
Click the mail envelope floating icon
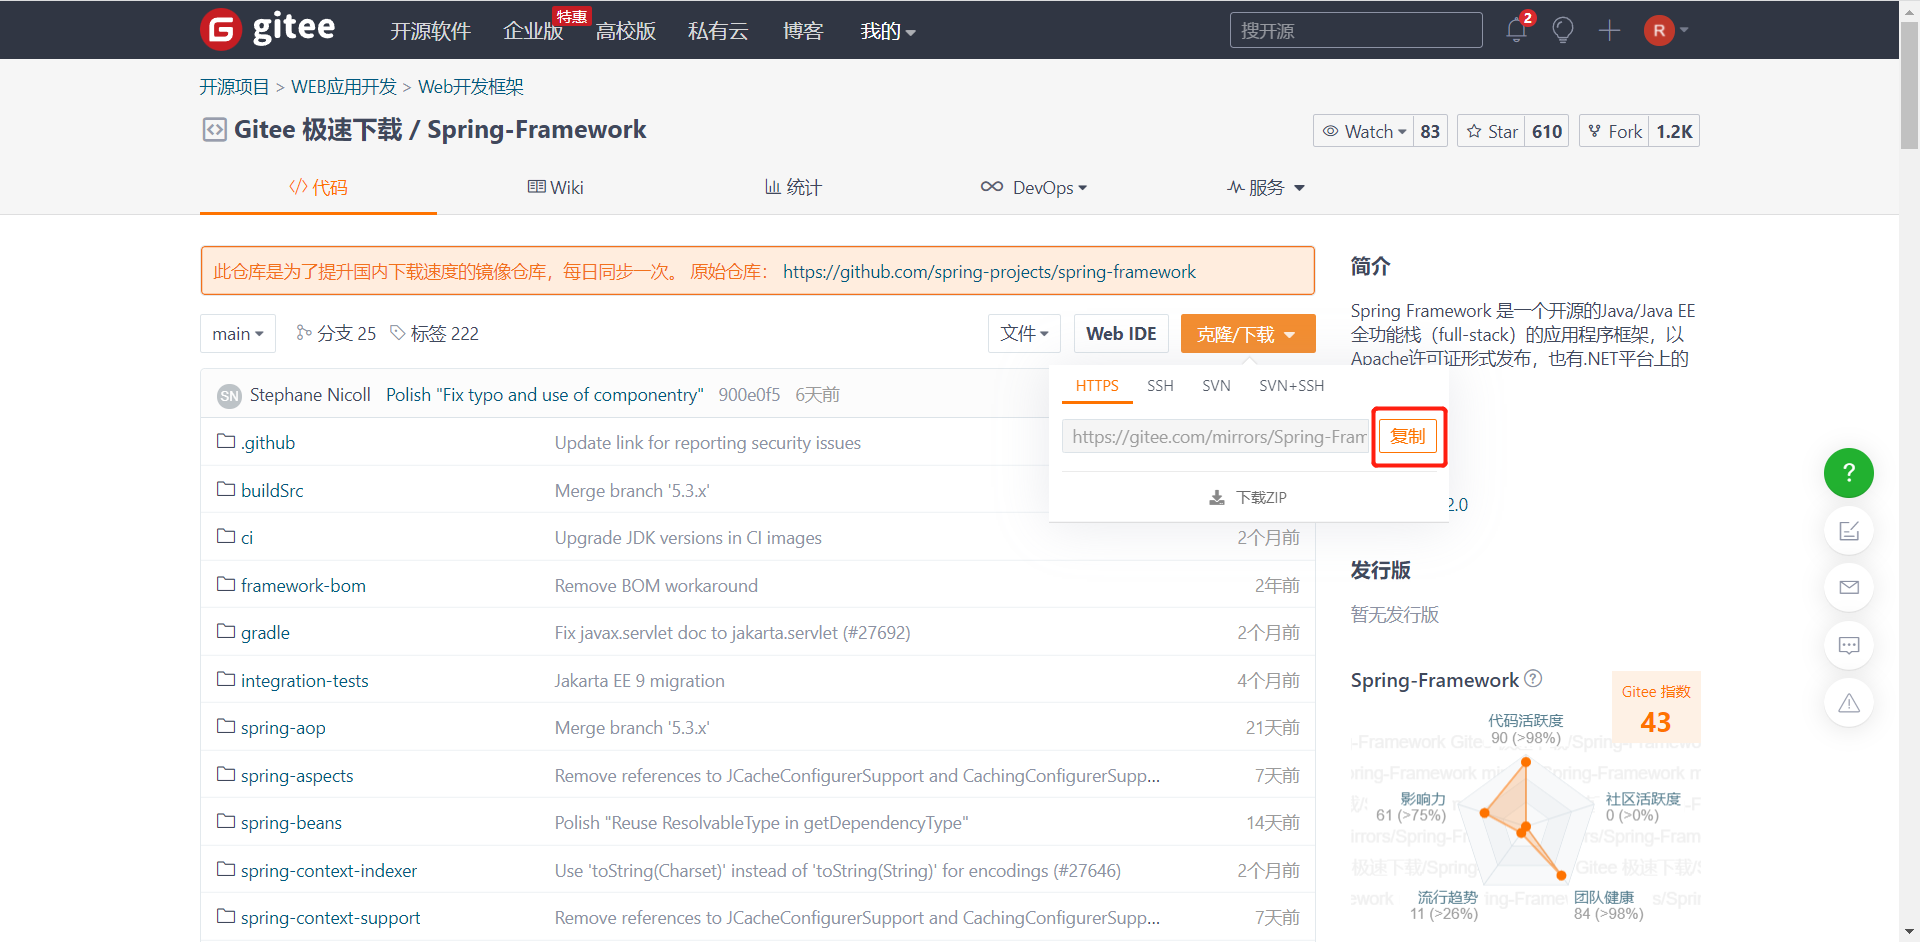click(x=1849, y=588)
